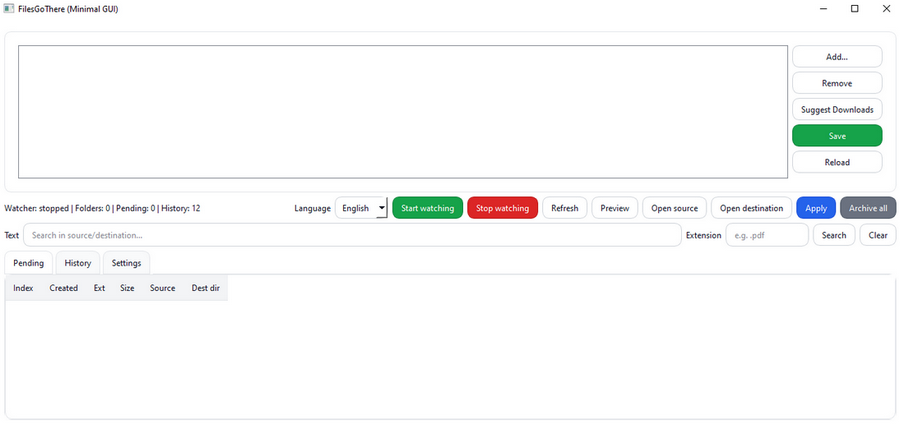The width and height of the screenshot is (900, 425).
Task: Click Open destination button
Action: tap(751, 208)
